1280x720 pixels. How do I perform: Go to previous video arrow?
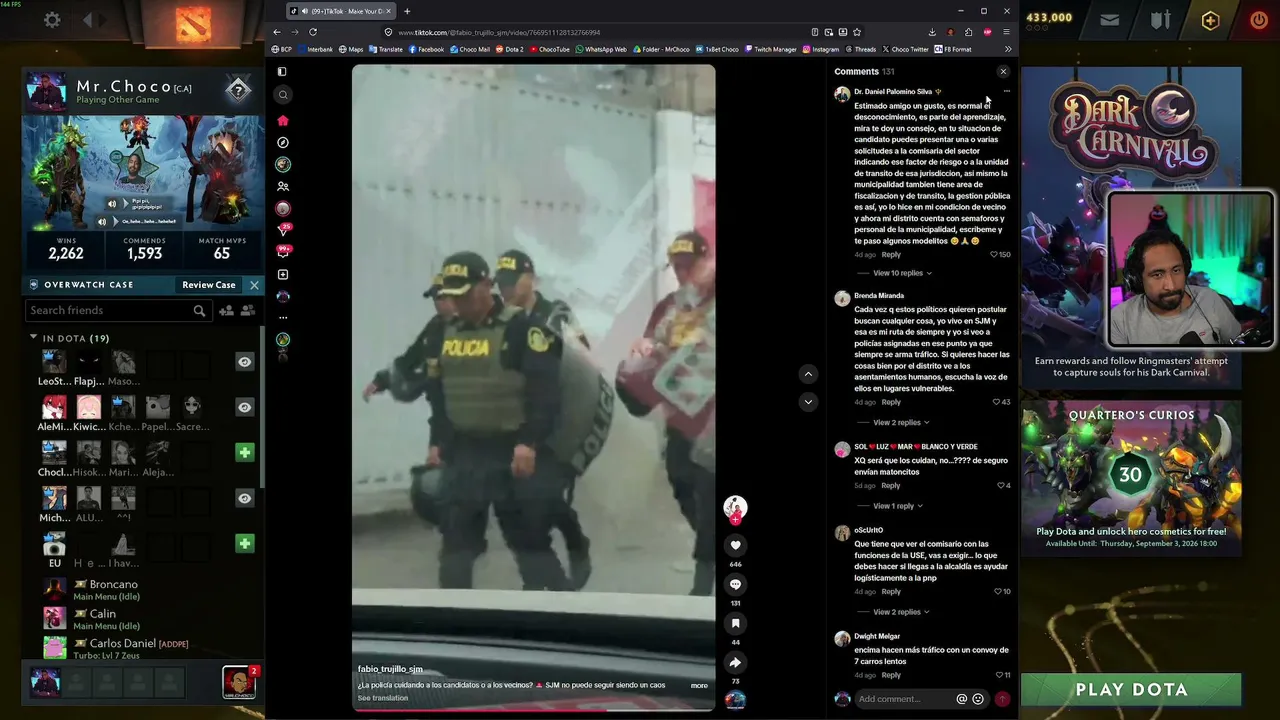tap(808, 374)
